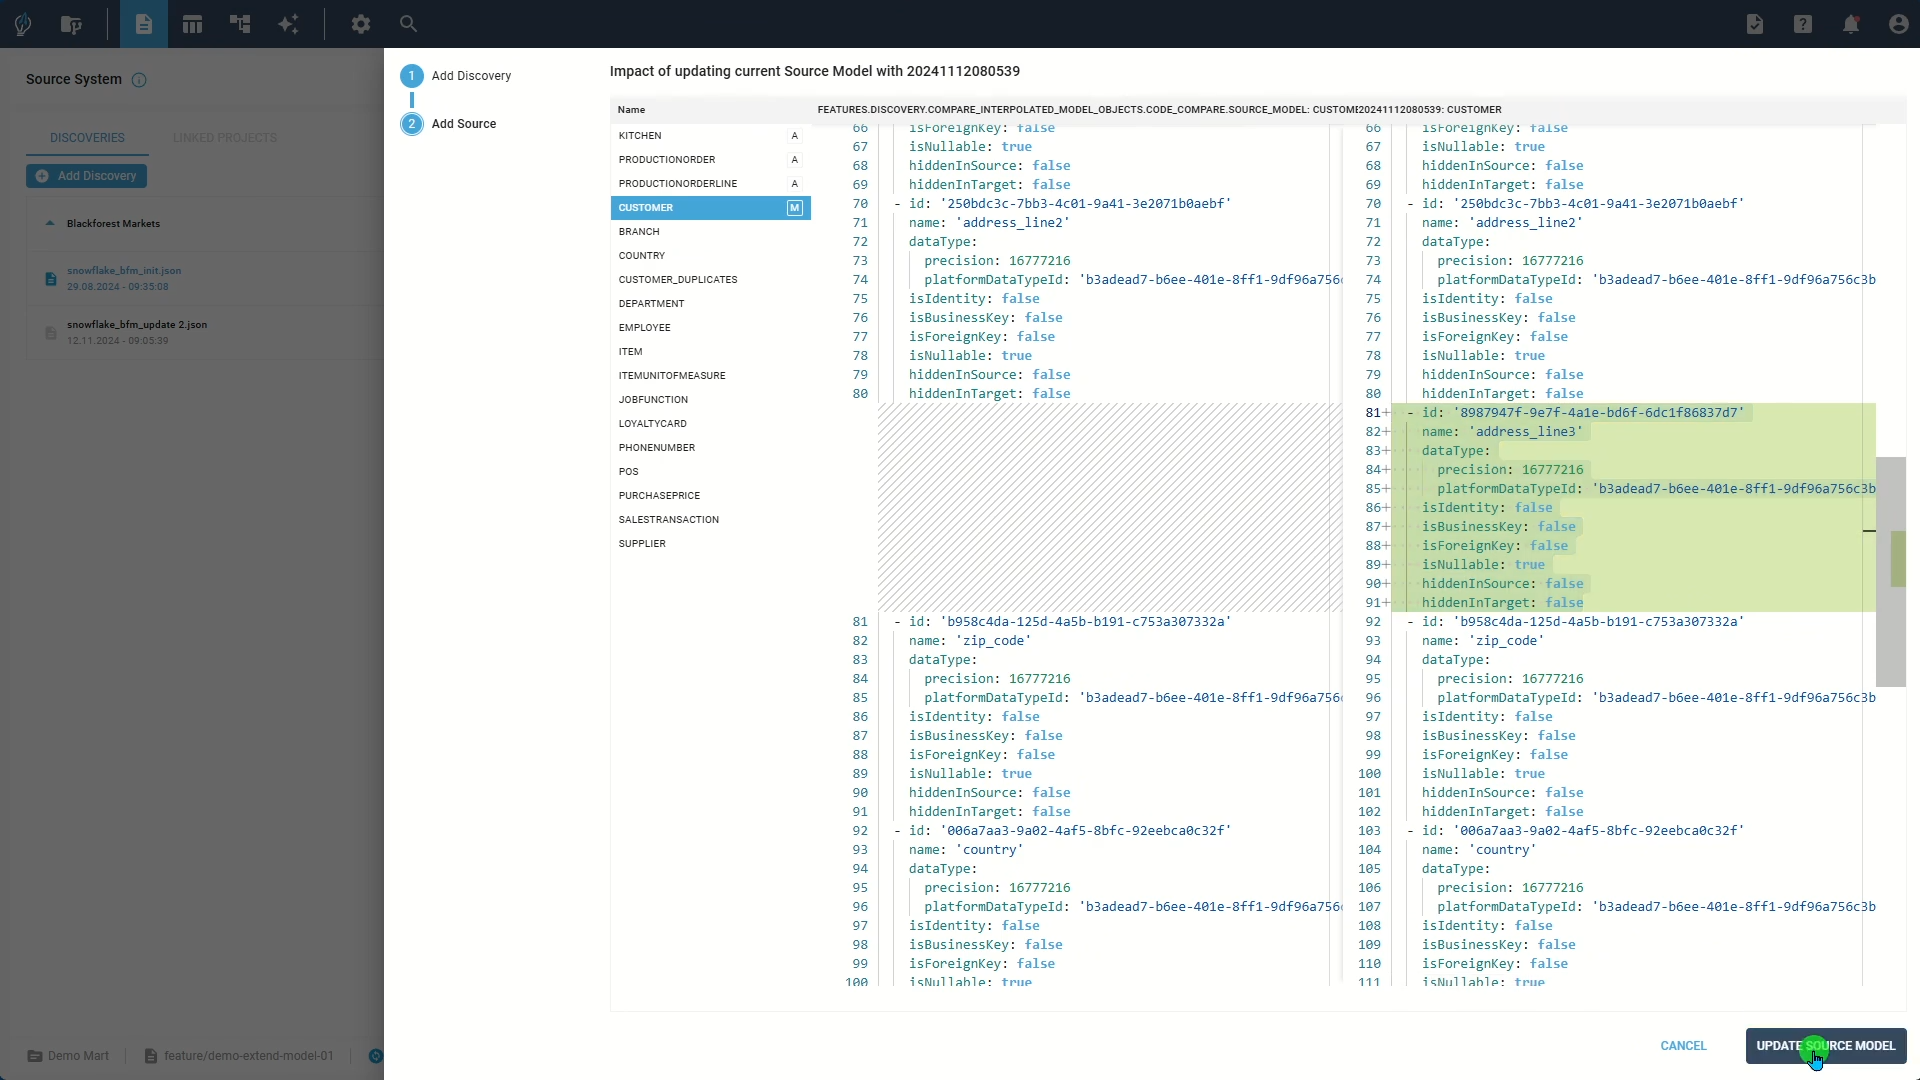Open snowflake_bfm_update 2.json discovery
Viewport: 1920px width, 1080px height.
(x=137, y=325)
